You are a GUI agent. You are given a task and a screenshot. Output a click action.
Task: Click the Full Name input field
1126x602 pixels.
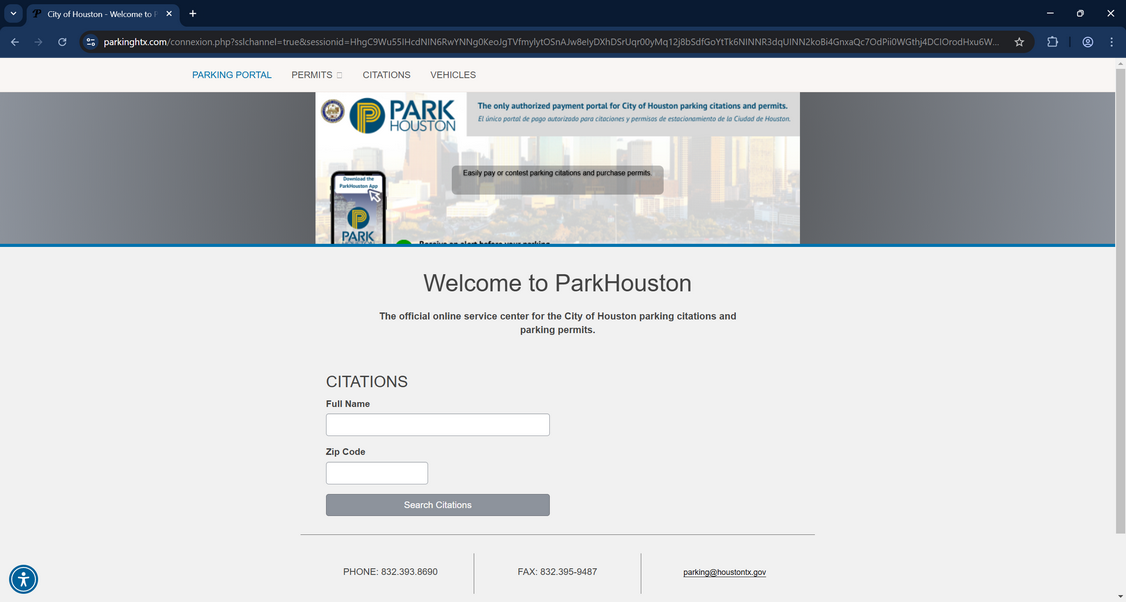click(x=437, y=424)
